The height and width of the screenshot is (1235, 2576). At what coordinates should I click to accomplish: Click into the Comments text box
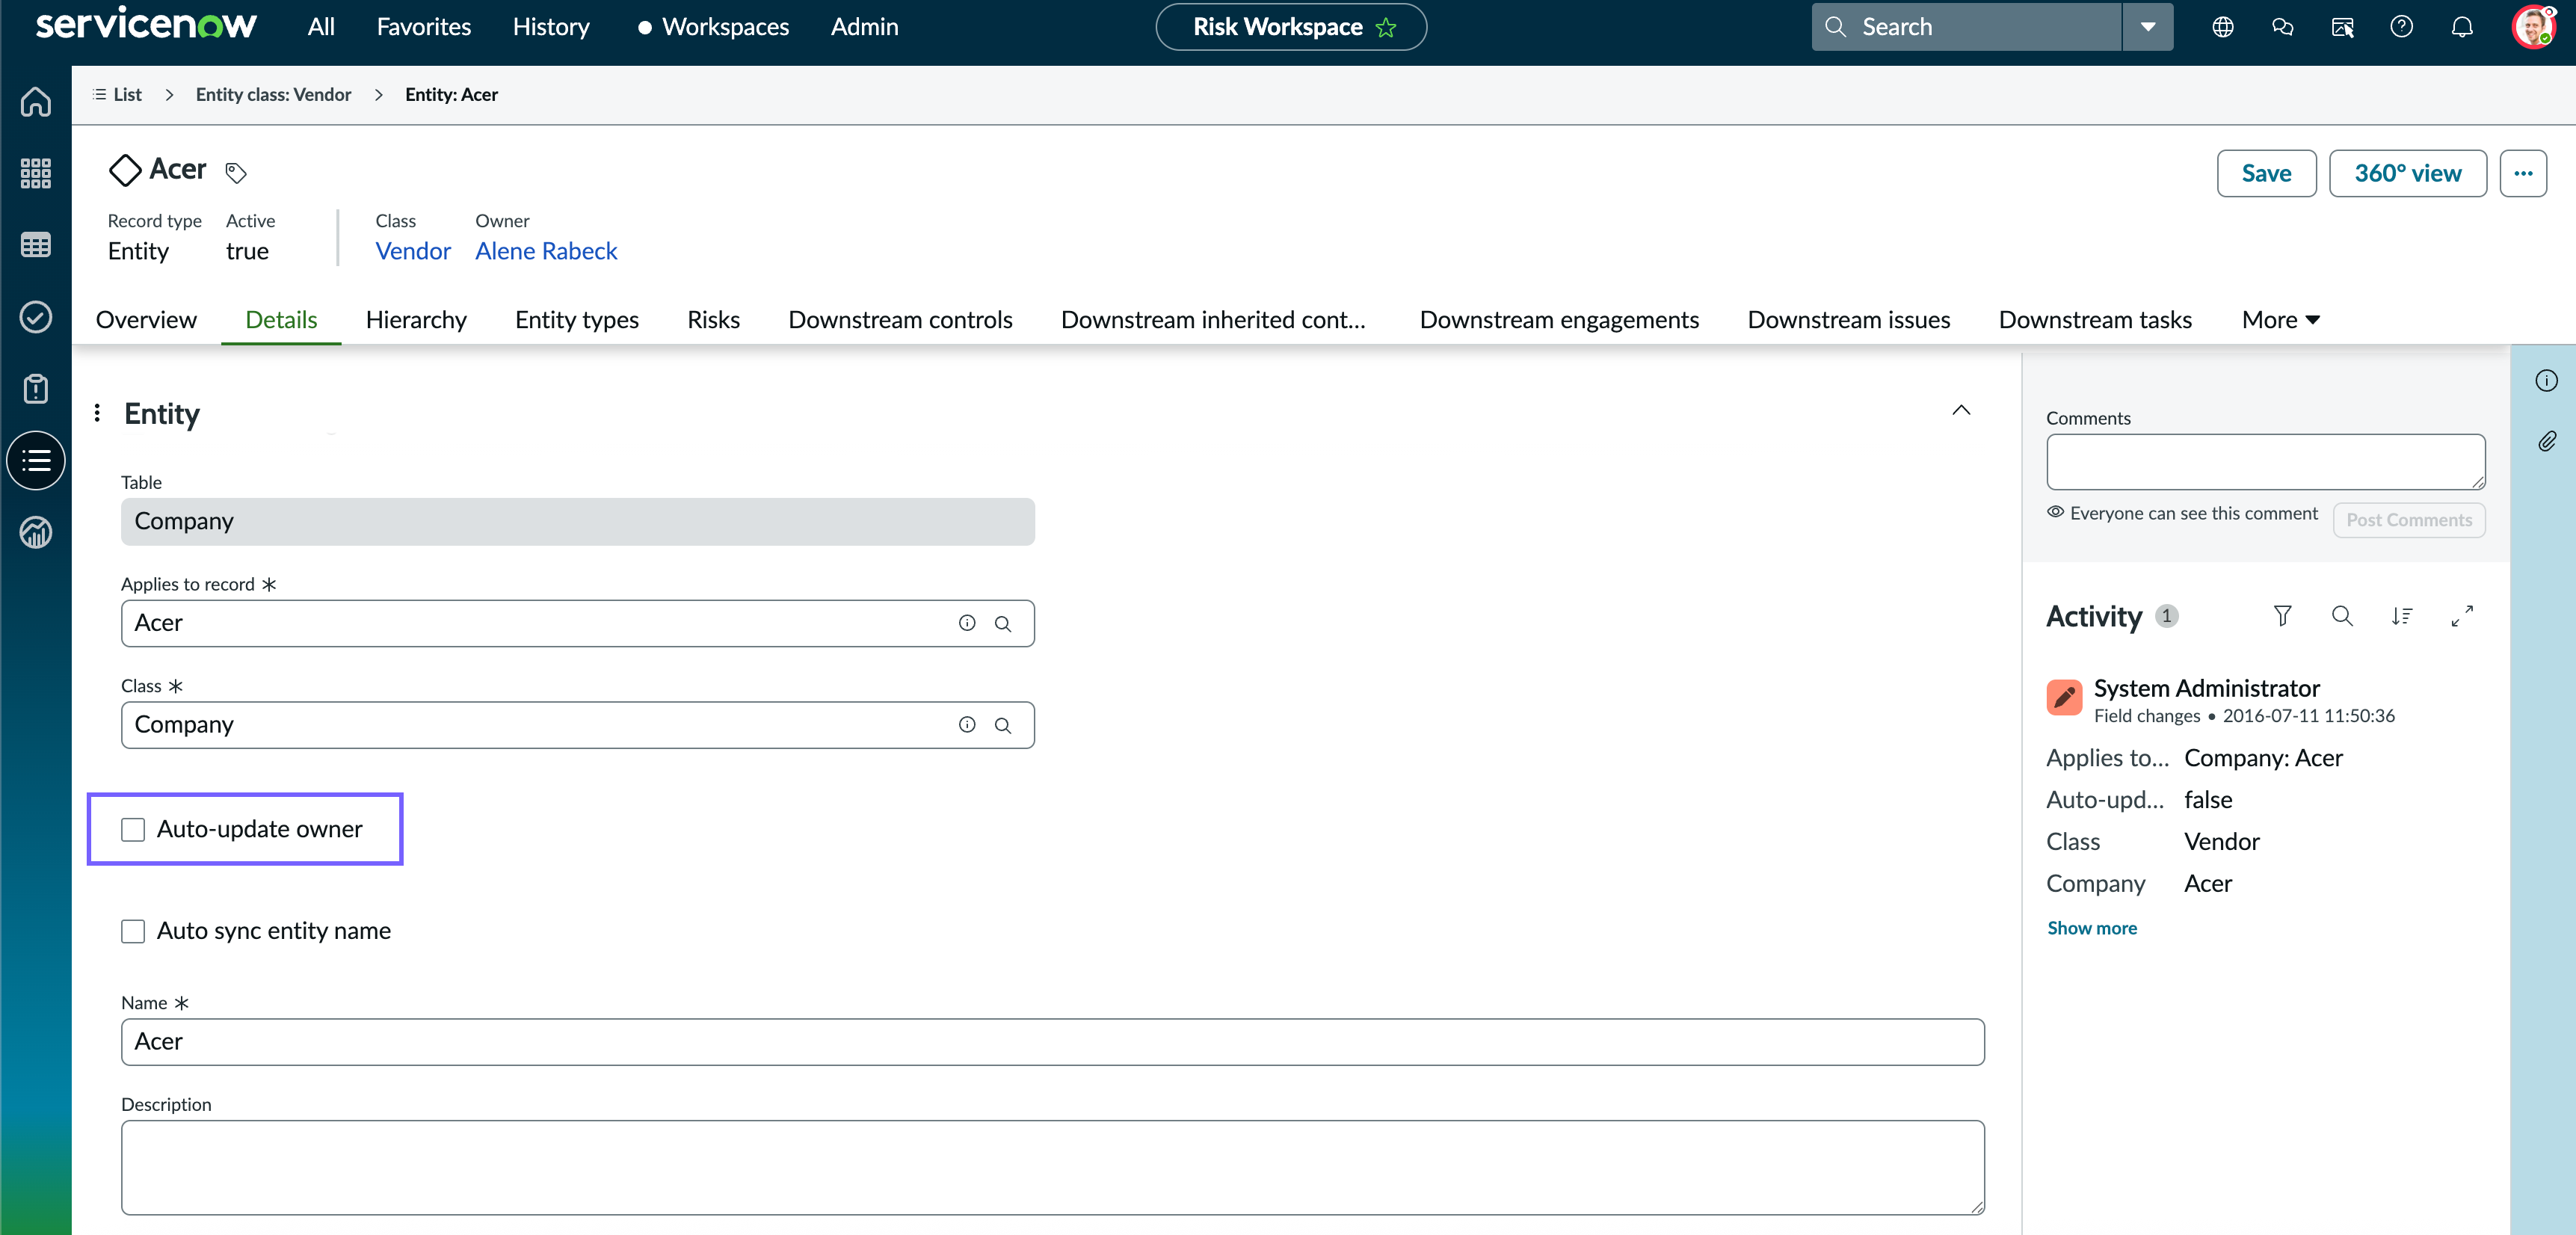2265,461
